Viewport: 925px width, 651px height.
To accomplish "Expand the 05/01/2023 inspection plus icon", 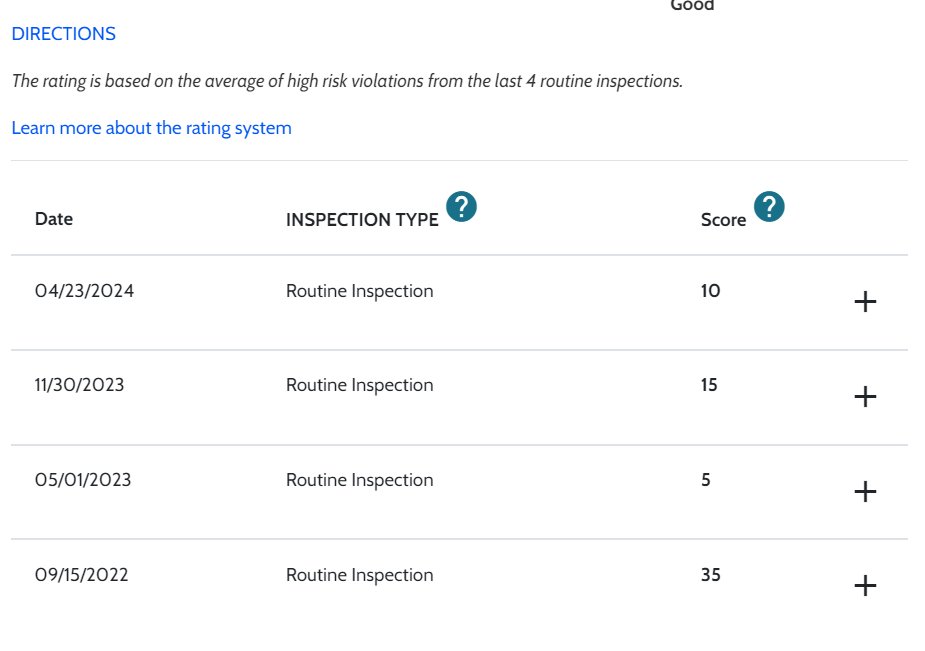I will tap(865, 491).
